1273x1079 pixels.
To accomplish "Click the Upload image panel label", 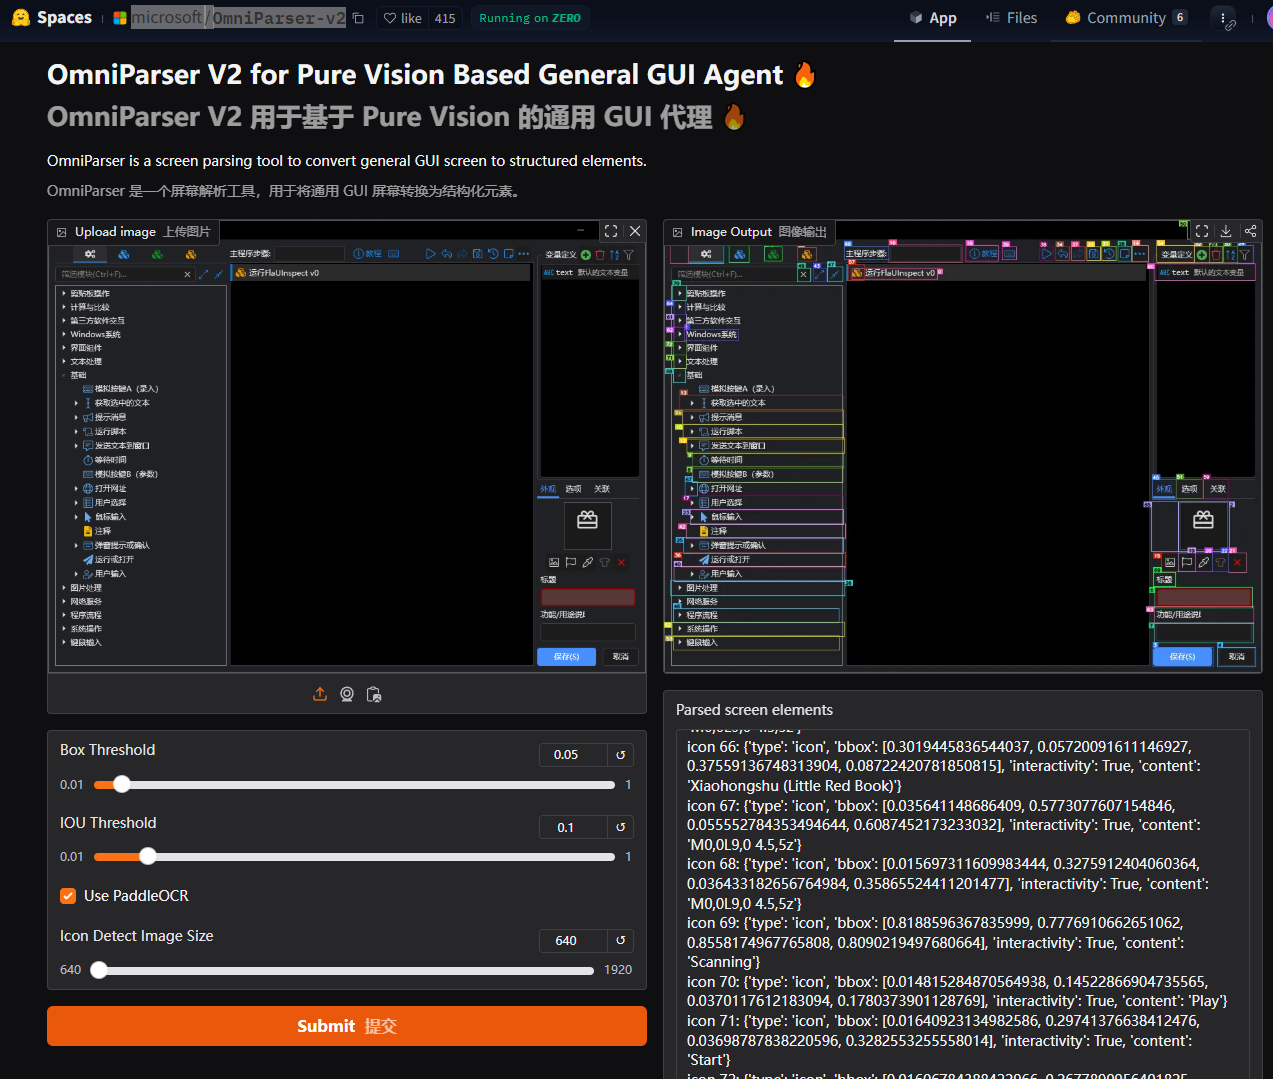I will (x=134, y=232).
